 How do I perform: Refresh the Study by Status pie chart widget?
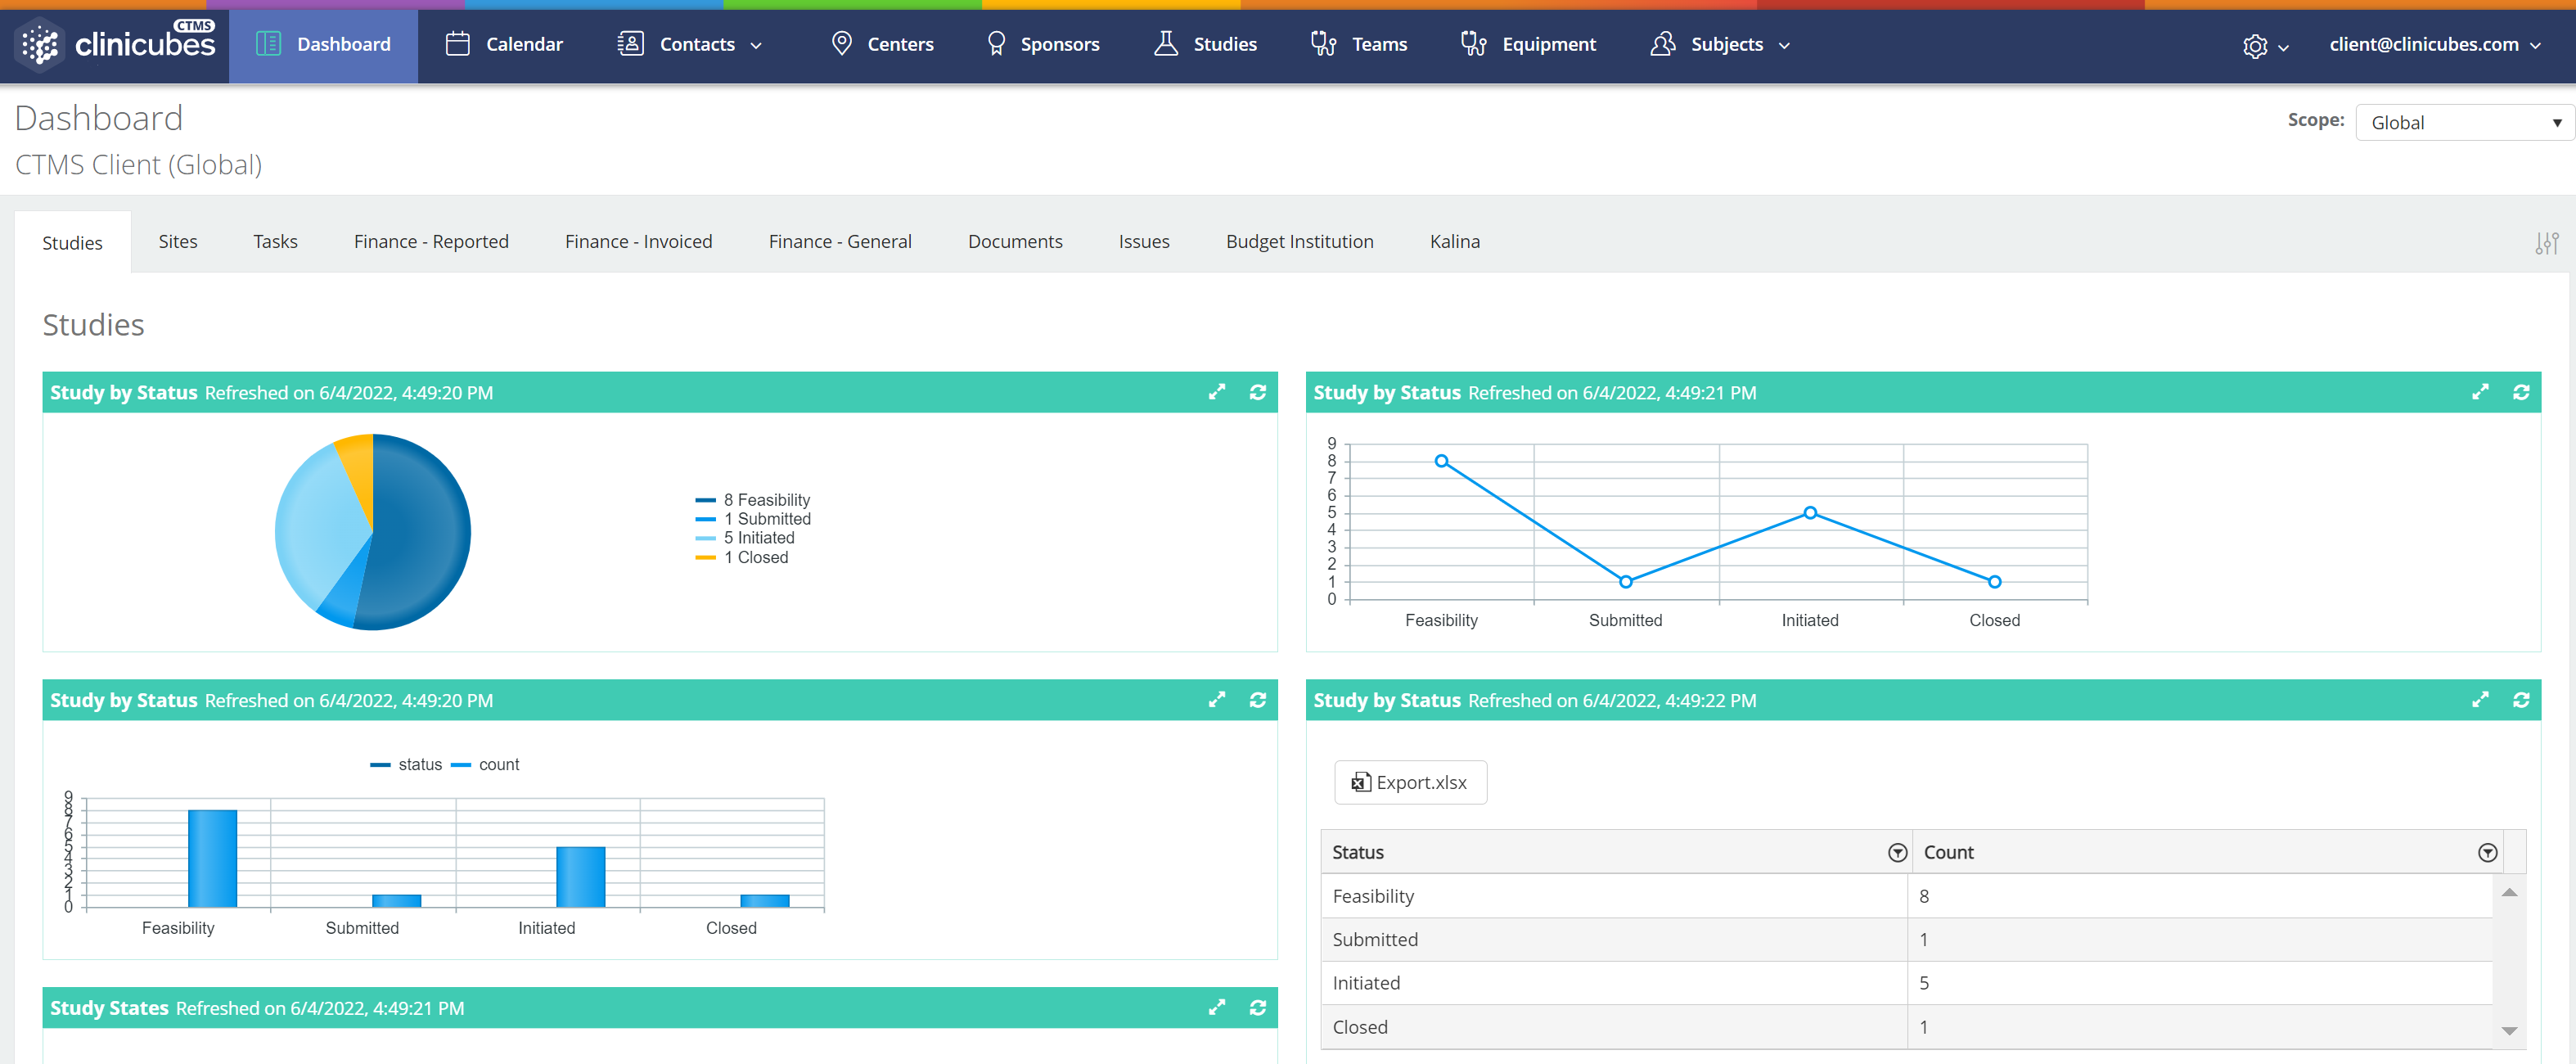[x=1258, y=392]
